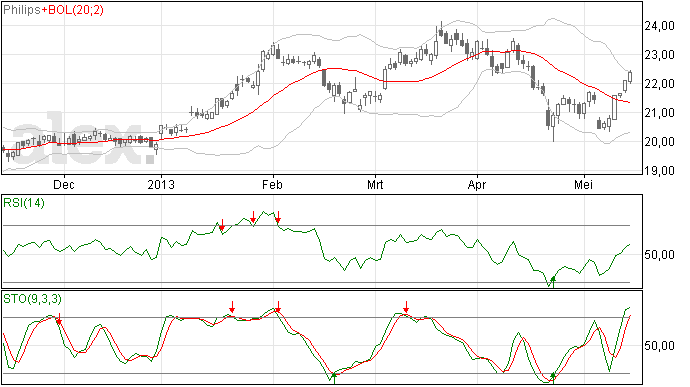Click the STO red sell arrow at Feb gridline
The height and width of the screenshot is (387, 690).
click(278, 307)
